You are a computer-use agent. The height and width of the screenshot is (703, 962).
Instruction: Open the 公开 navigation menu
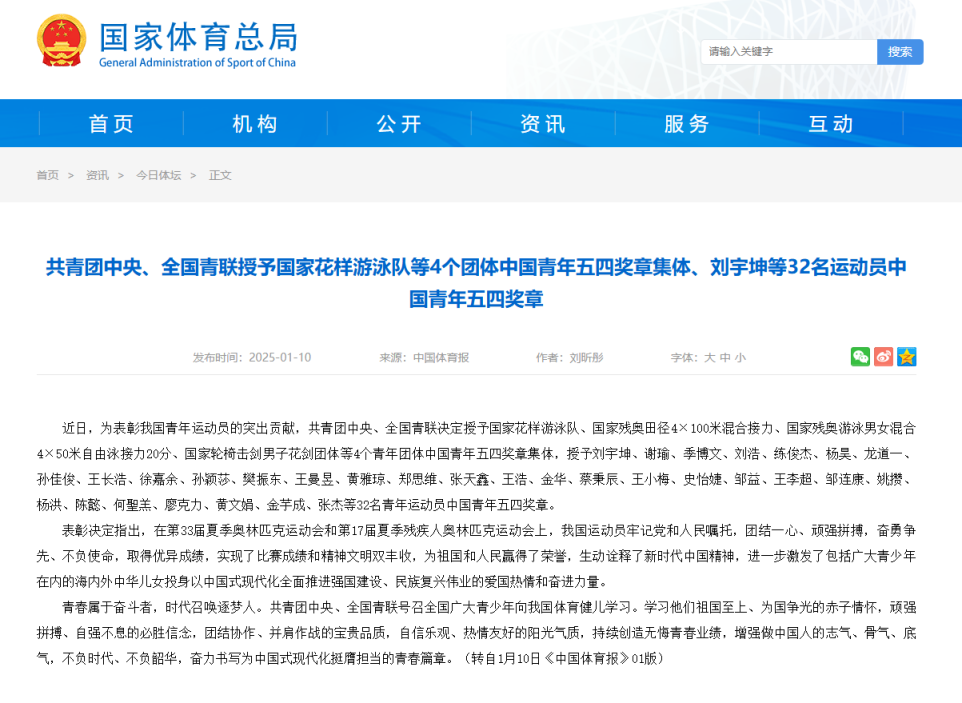pos(399,123)
